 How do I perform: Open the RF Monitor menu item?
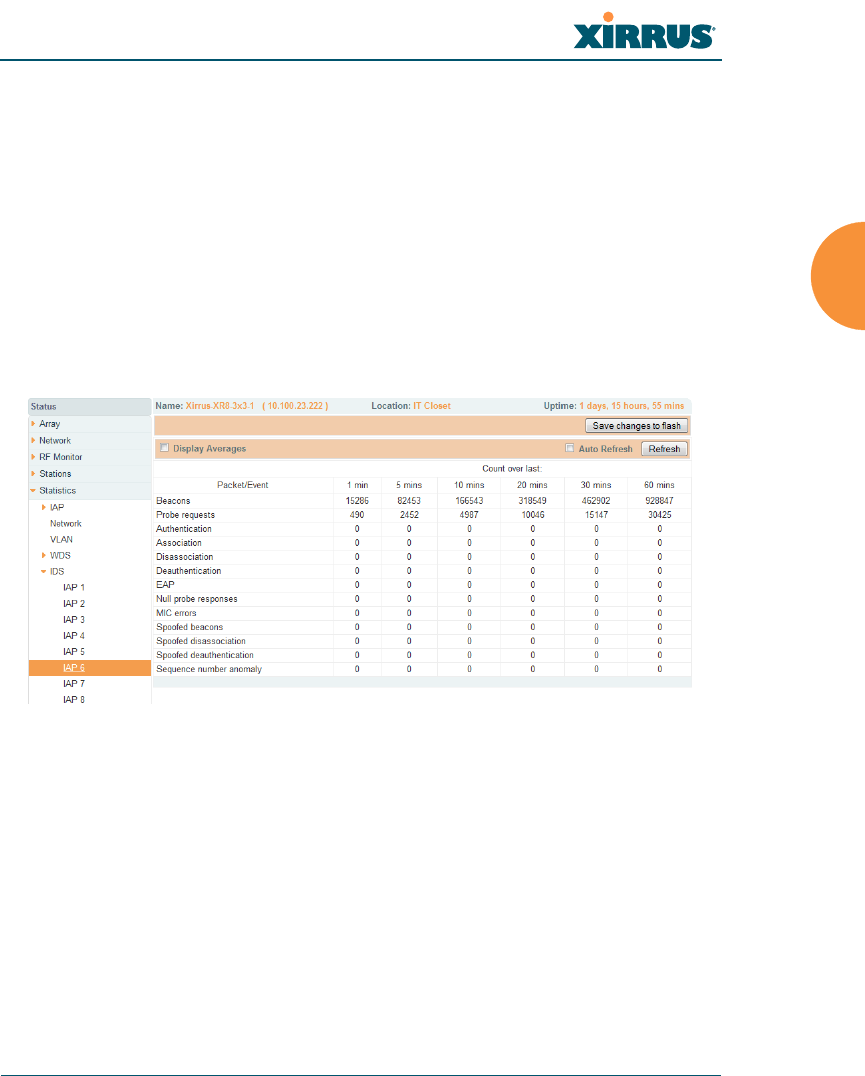pos(60,457)
